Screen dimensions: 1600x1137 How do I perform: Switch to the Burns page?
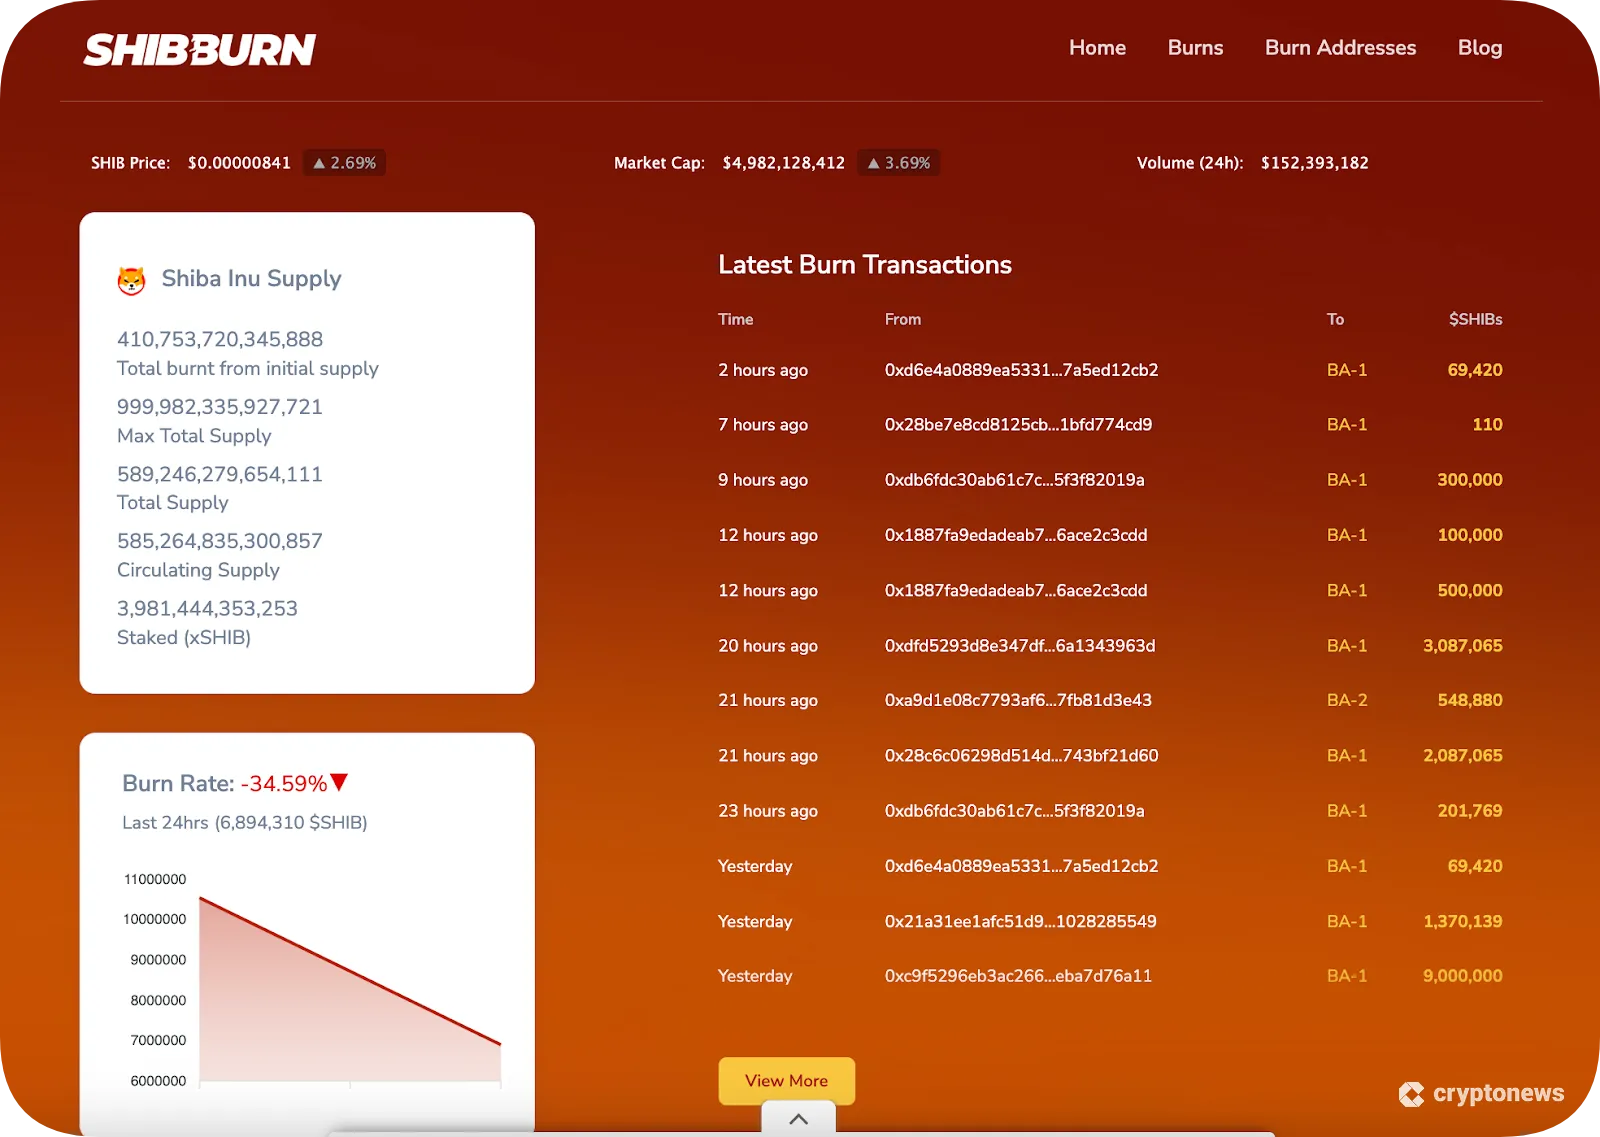pos(1195,47)
